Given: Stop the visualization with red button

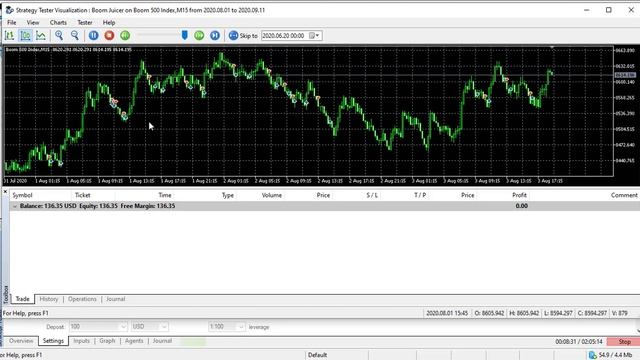Looking at the screenshot, I should 109,36.
